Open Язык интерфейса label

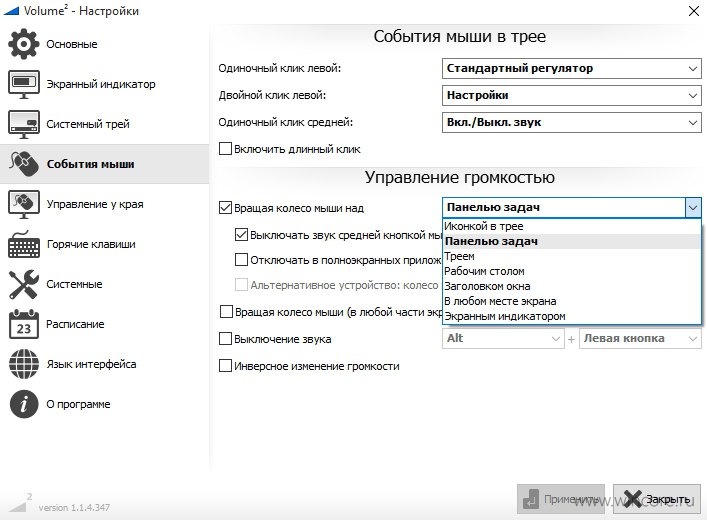tap(91, 364)
